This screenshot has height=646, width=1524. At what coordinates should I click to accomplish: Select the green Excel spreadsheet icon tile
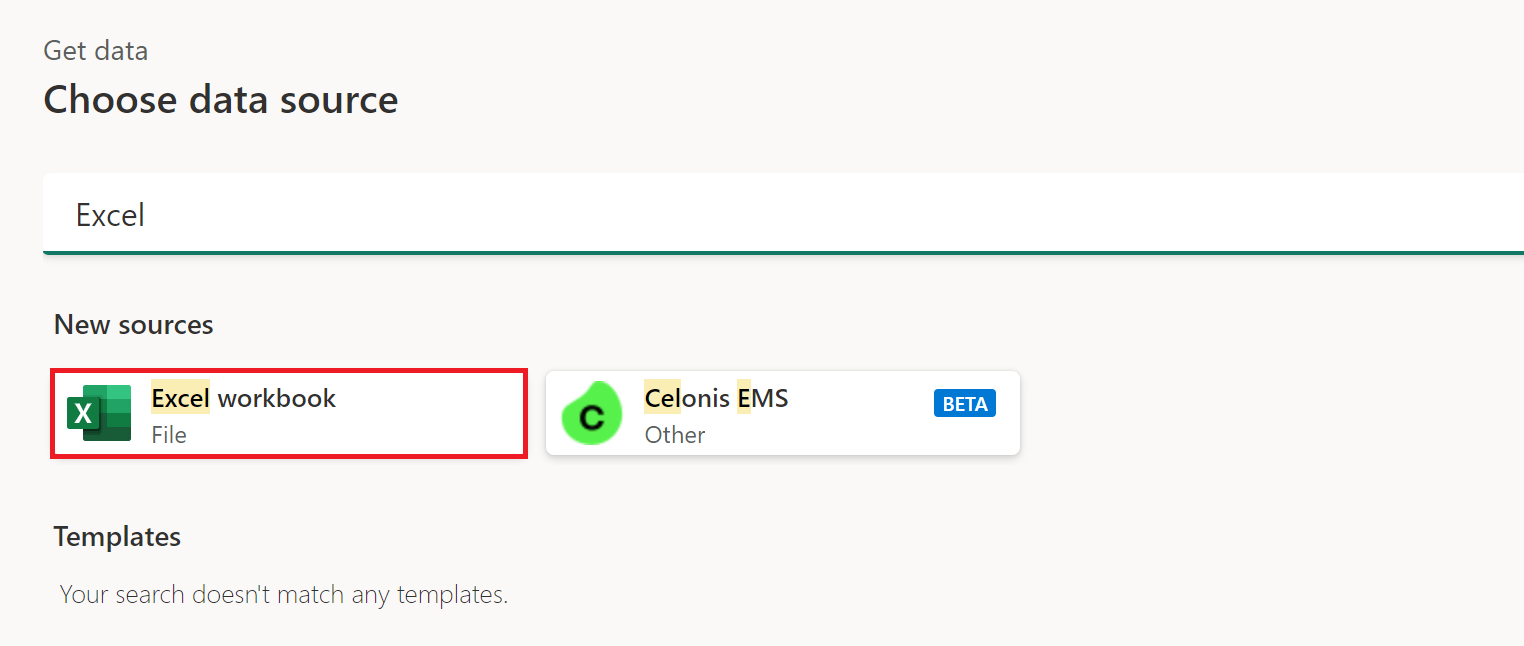97,412
